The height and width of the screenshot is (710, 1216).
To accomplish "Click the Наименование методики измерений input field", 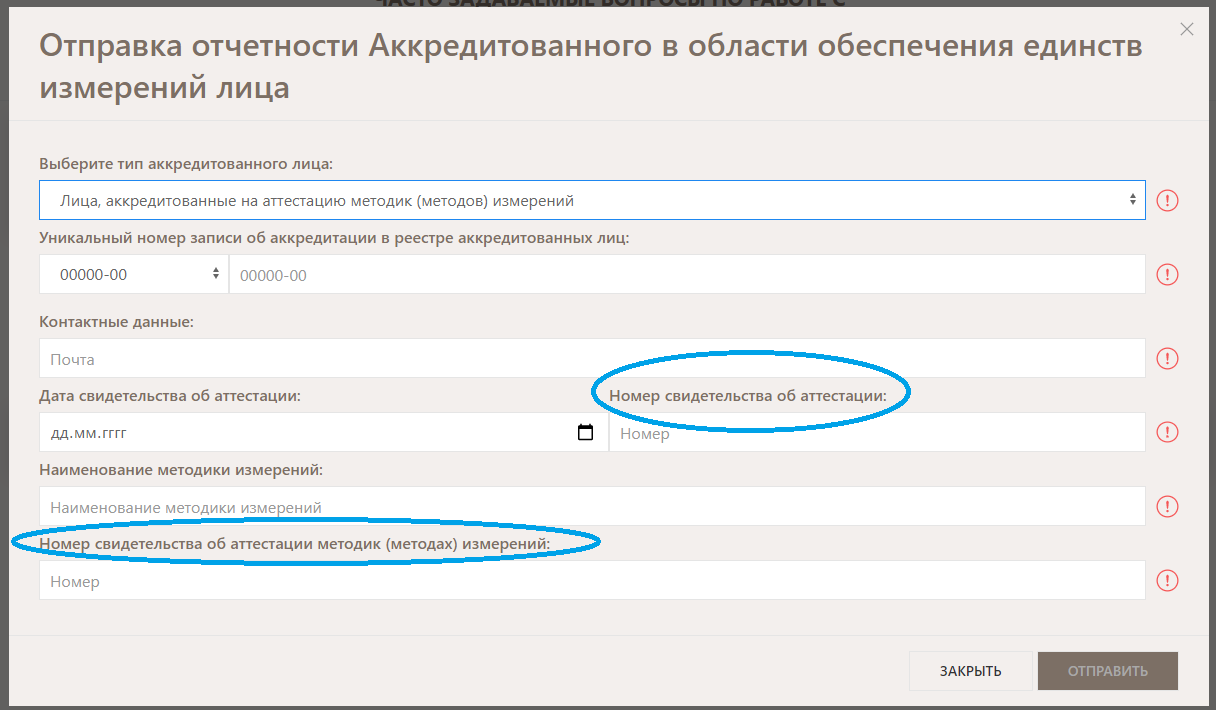I will click(x=591, y=506).
